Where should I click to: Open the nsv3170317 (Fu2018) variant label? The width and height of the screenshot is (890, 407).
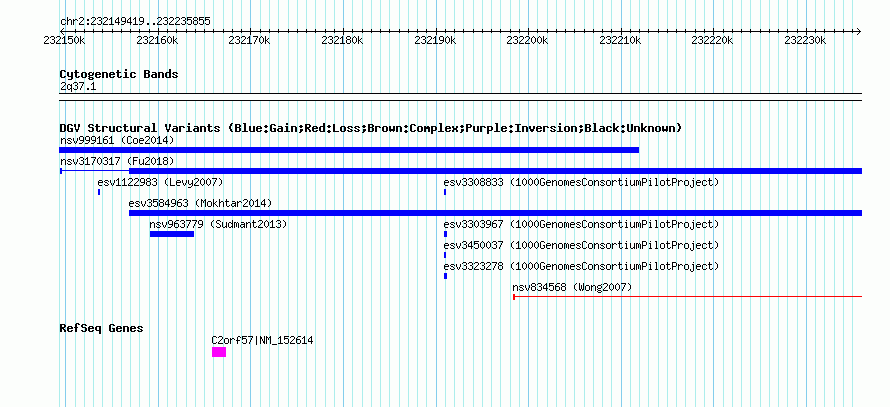117,161
